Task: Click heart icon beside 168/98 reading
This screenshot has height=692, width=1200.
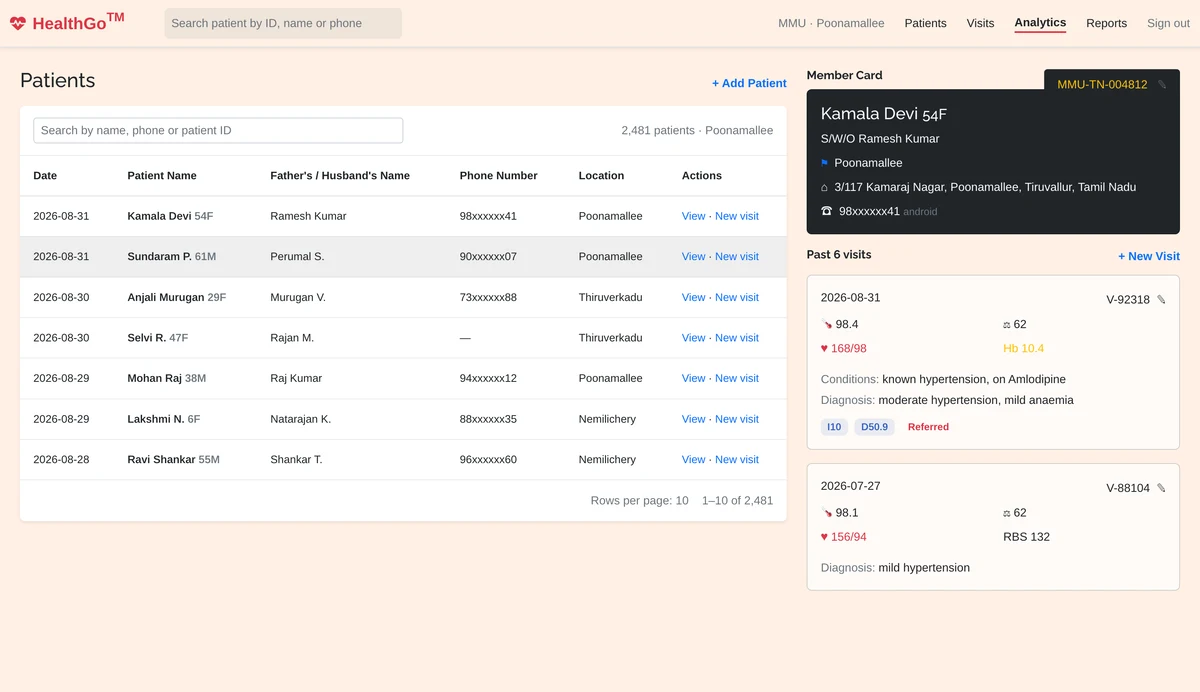Action: (x=825, y=348)
